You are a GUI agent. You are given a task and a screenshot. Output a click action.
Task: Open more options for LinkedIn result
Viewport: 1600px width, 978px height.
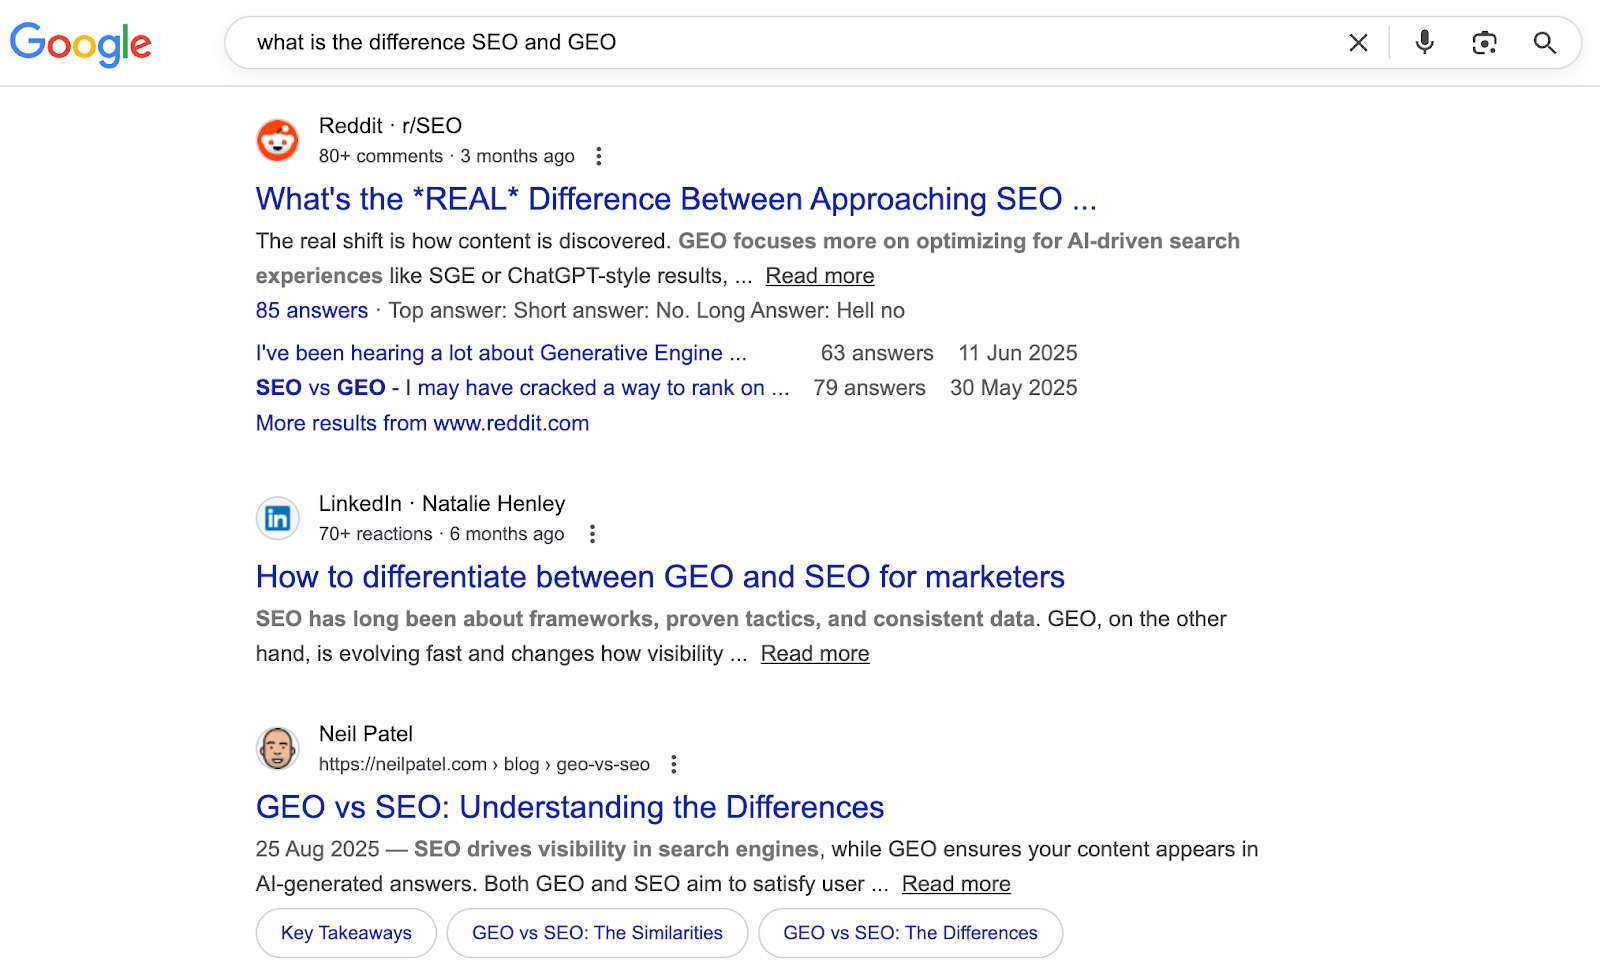pyautogui.click(x=592, y=534)
